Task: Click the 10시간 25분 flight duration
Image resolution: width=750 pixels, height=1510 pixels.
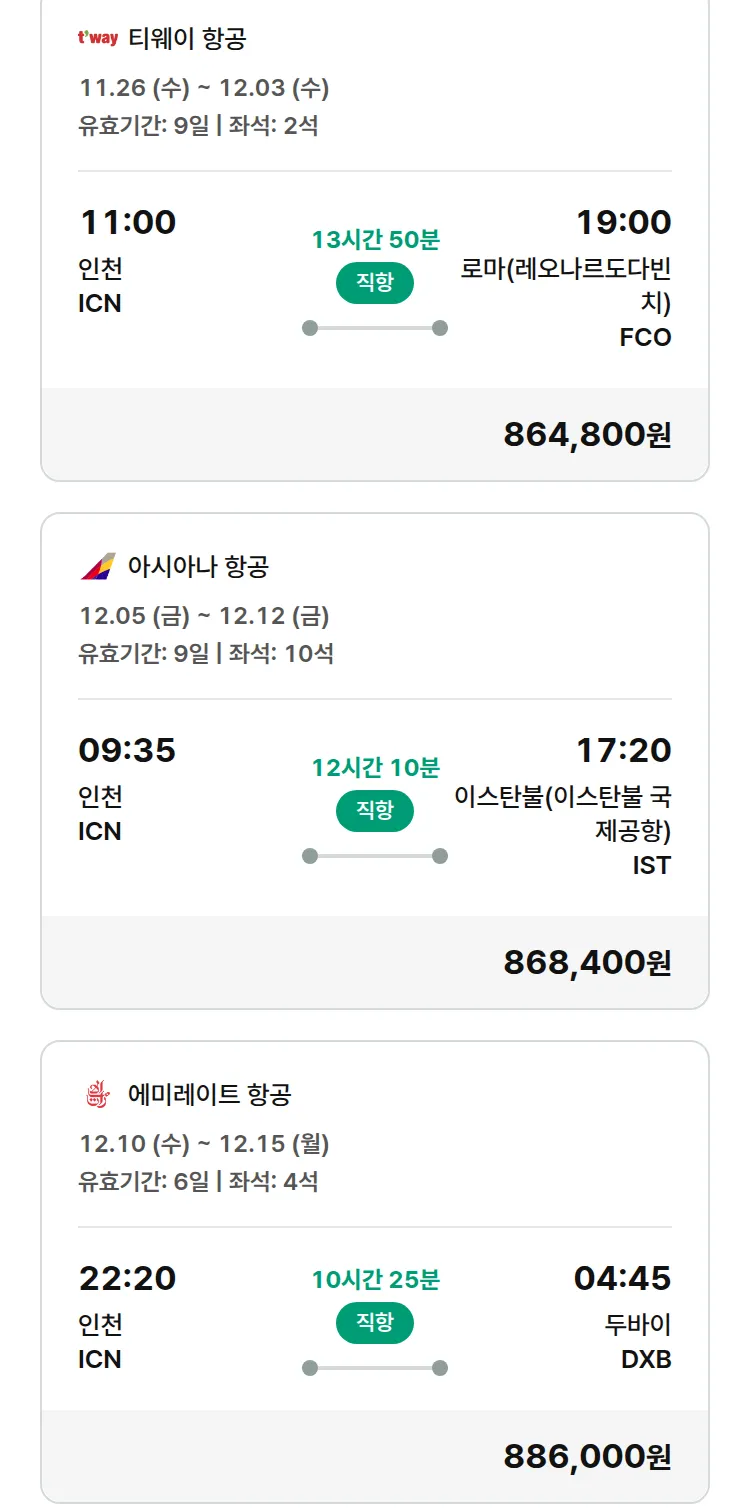Action: point(375,1280)
